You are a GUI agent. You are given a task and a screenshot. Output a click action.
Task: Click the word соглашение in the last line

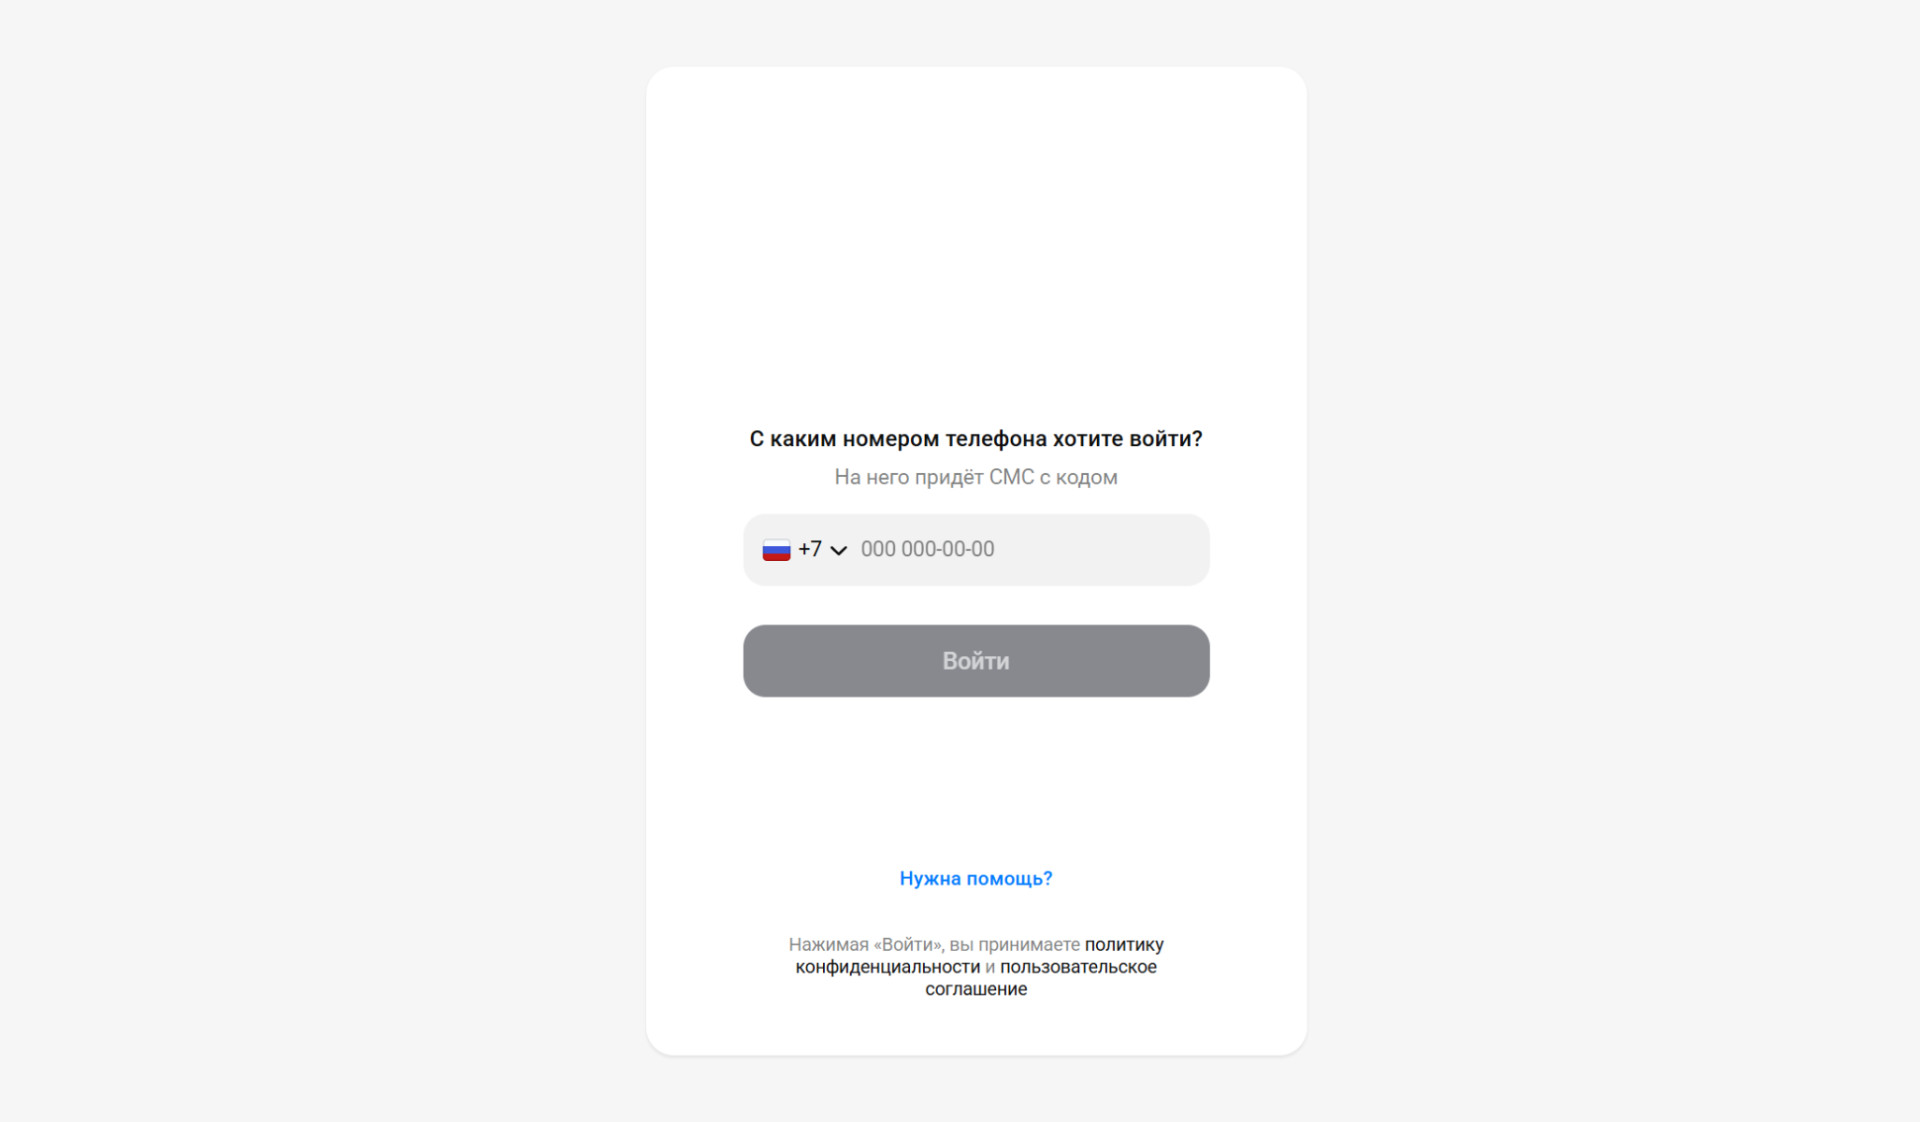tap(976, 989)
